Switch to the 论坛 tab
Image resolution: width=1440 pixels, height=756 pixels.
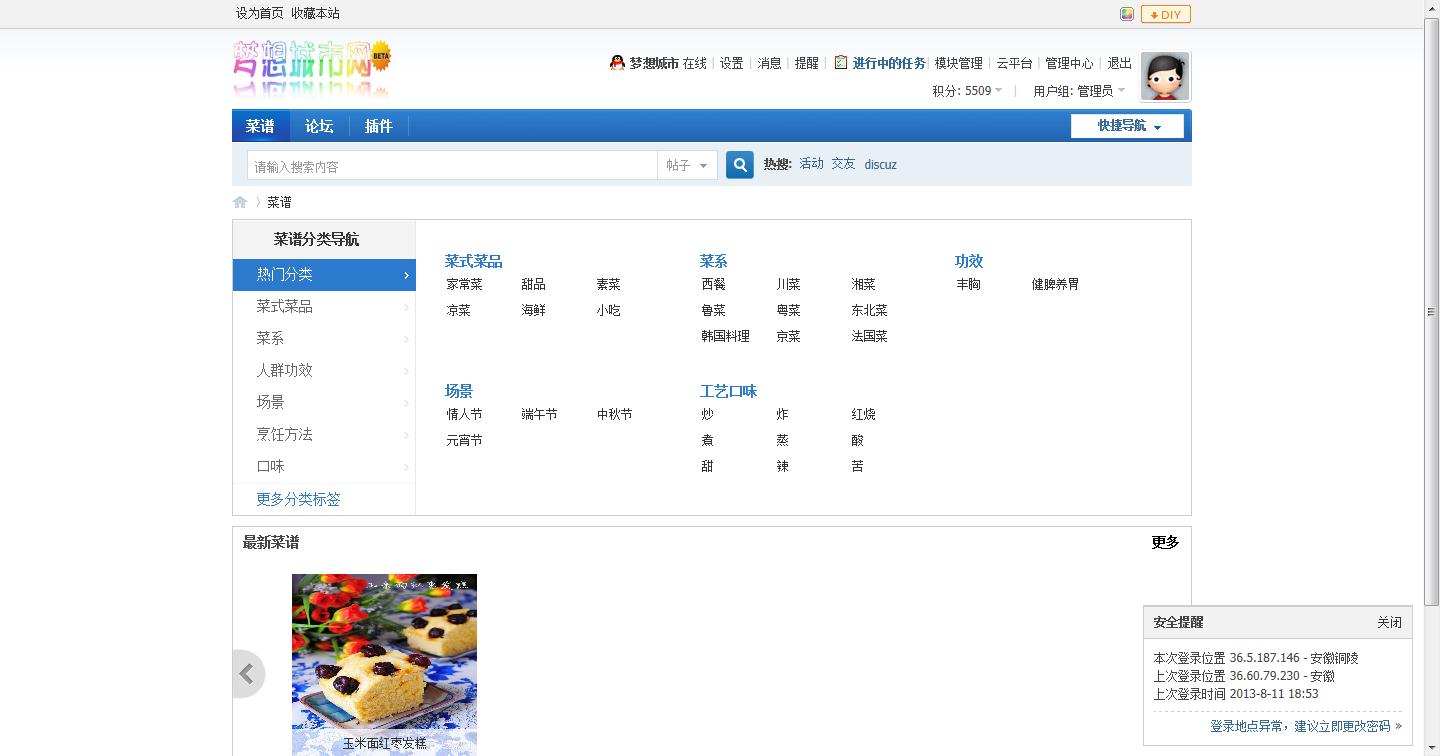[319, 126]
